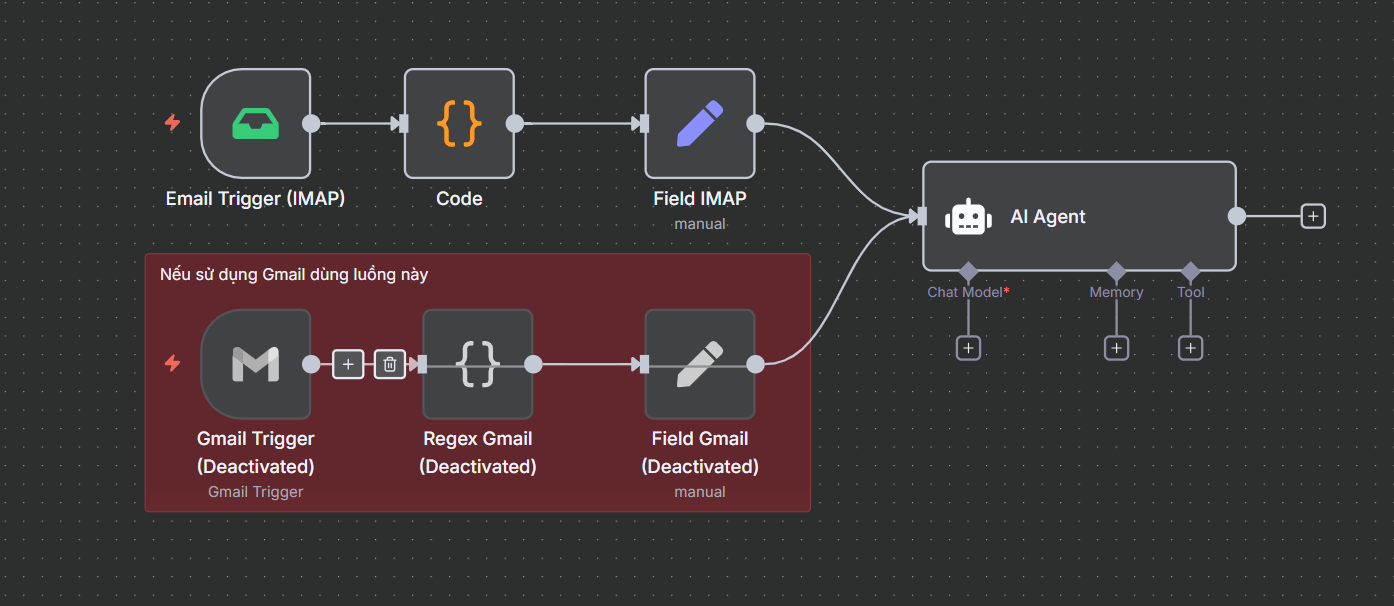
Task: Open the Field Gmail pencil node
Action: point(700,364)
